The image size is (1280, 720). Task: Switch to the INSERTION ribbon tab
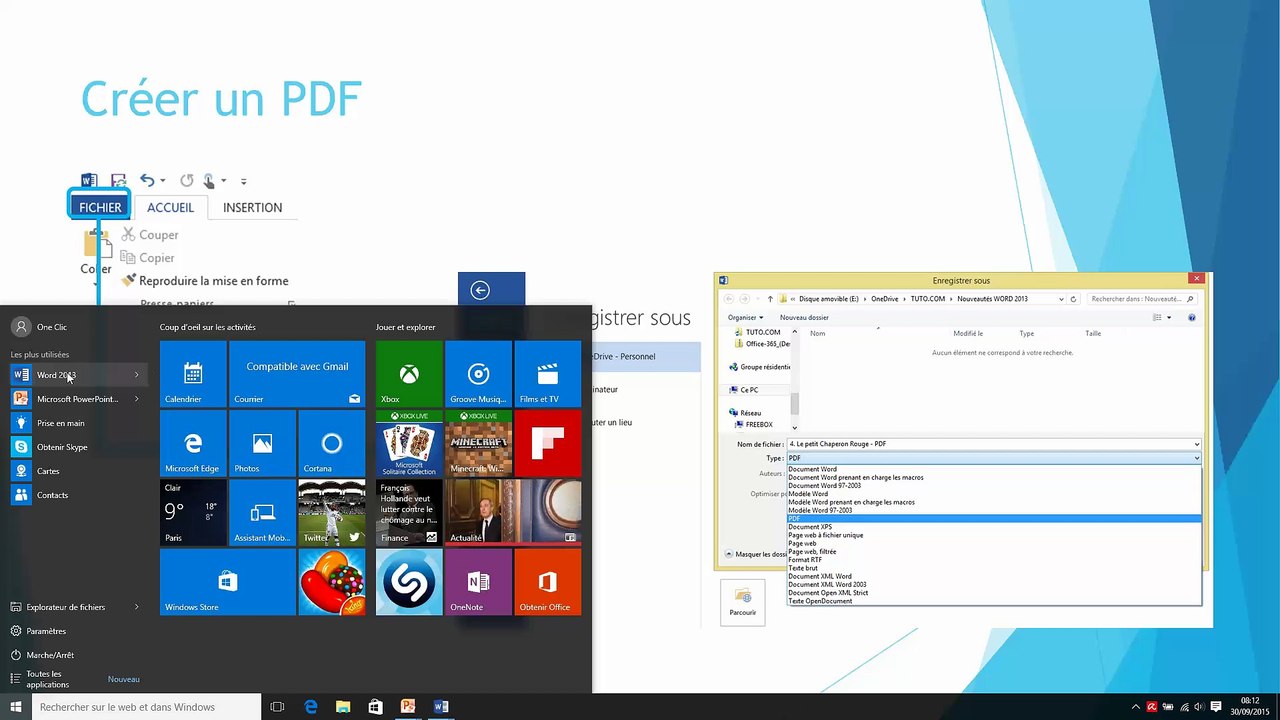(x=252, y=207)
